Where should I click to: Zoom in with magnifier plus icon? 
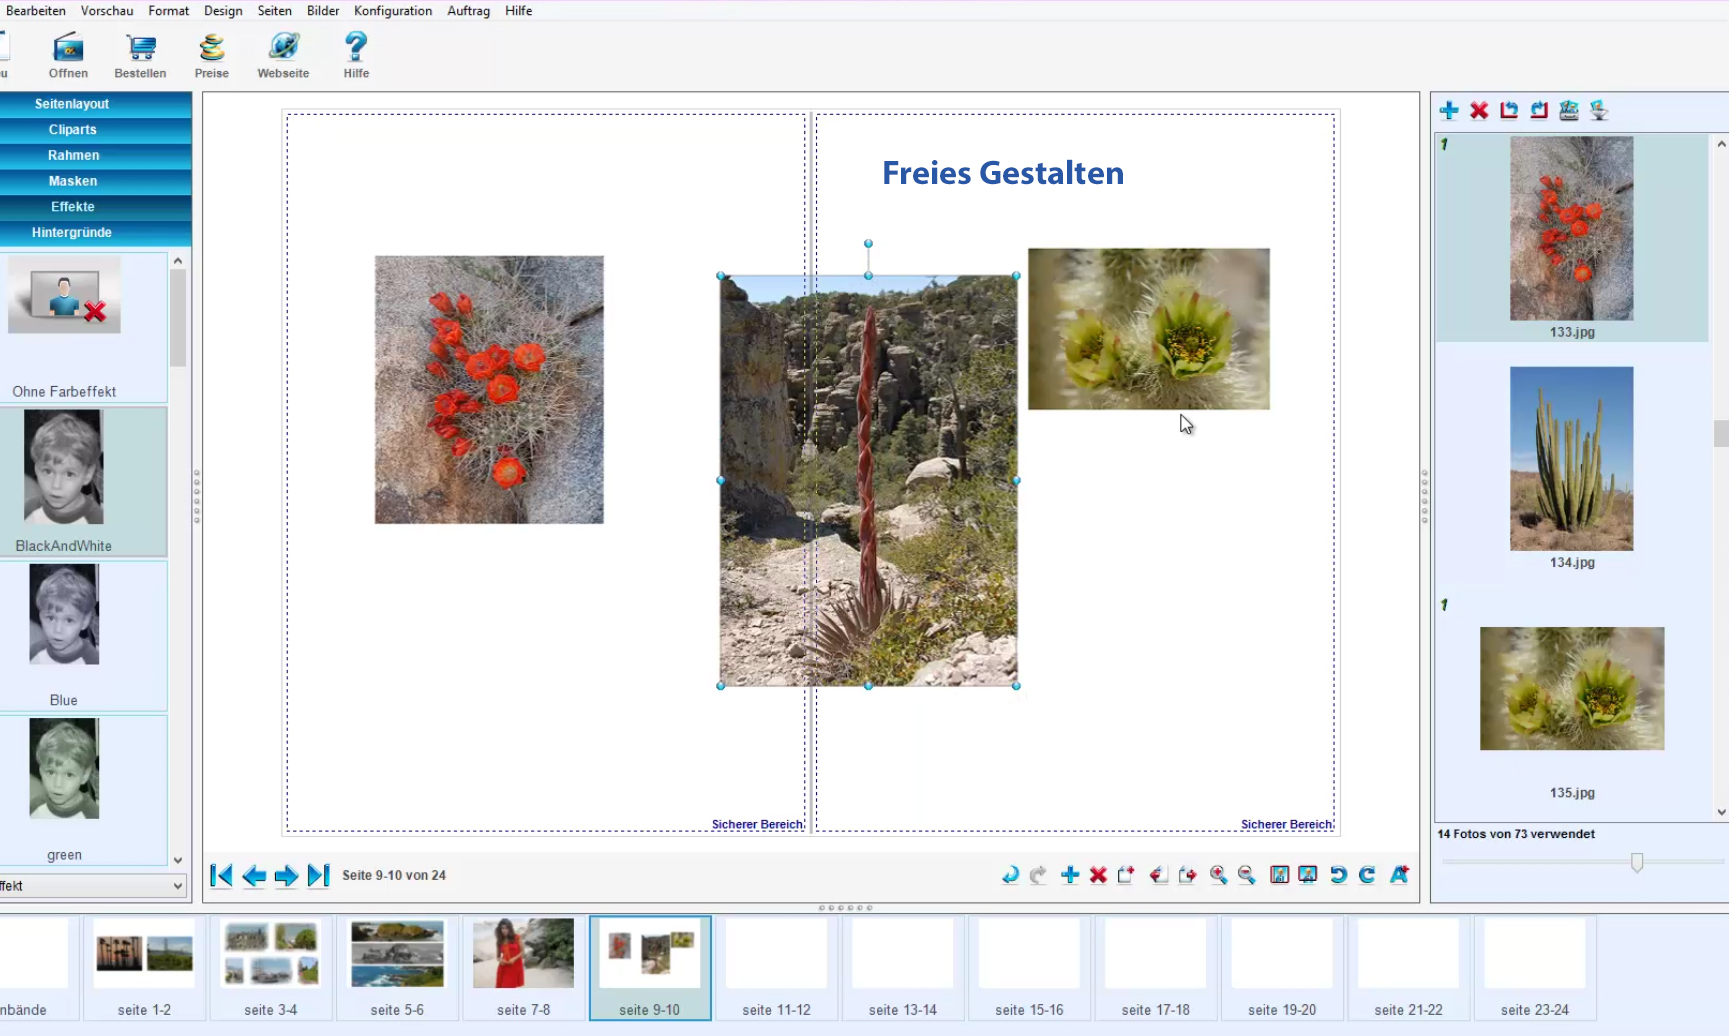(x=1218, y=875)
